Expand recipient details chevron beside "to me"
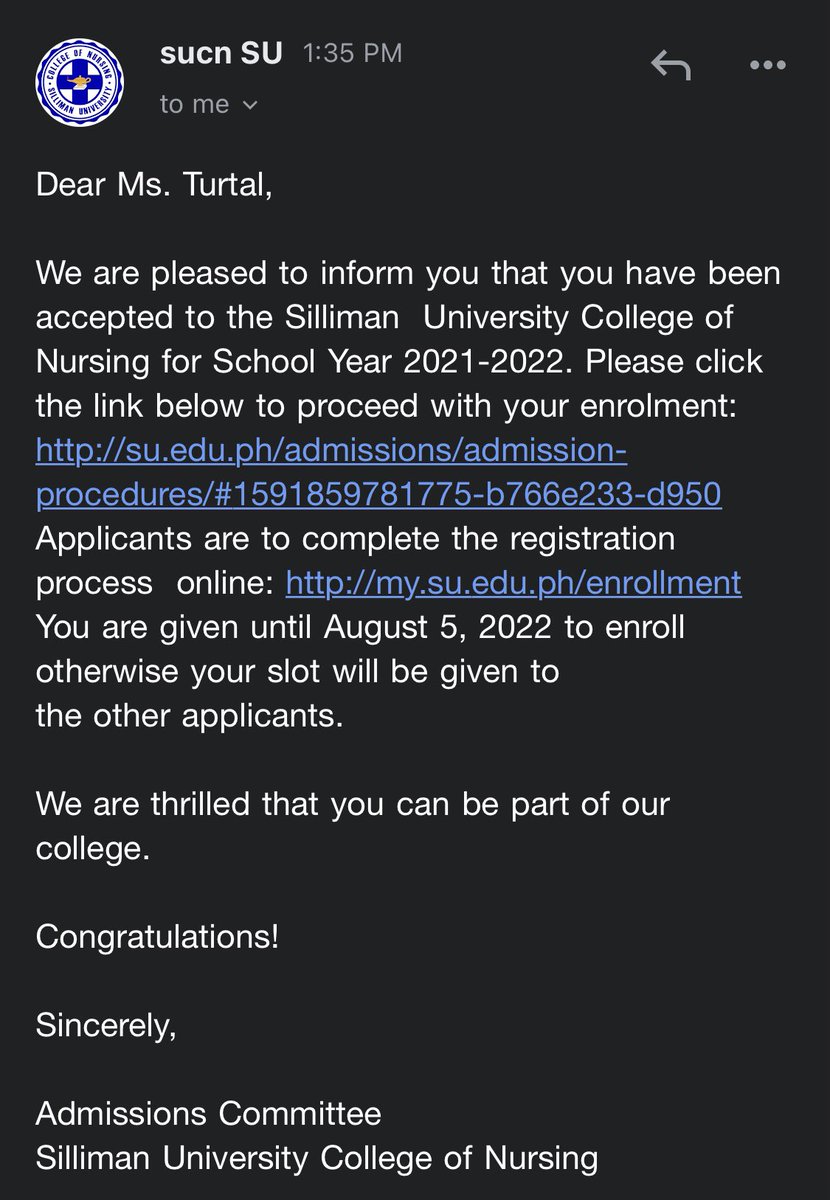830x1200 pixels. (250, 104)
